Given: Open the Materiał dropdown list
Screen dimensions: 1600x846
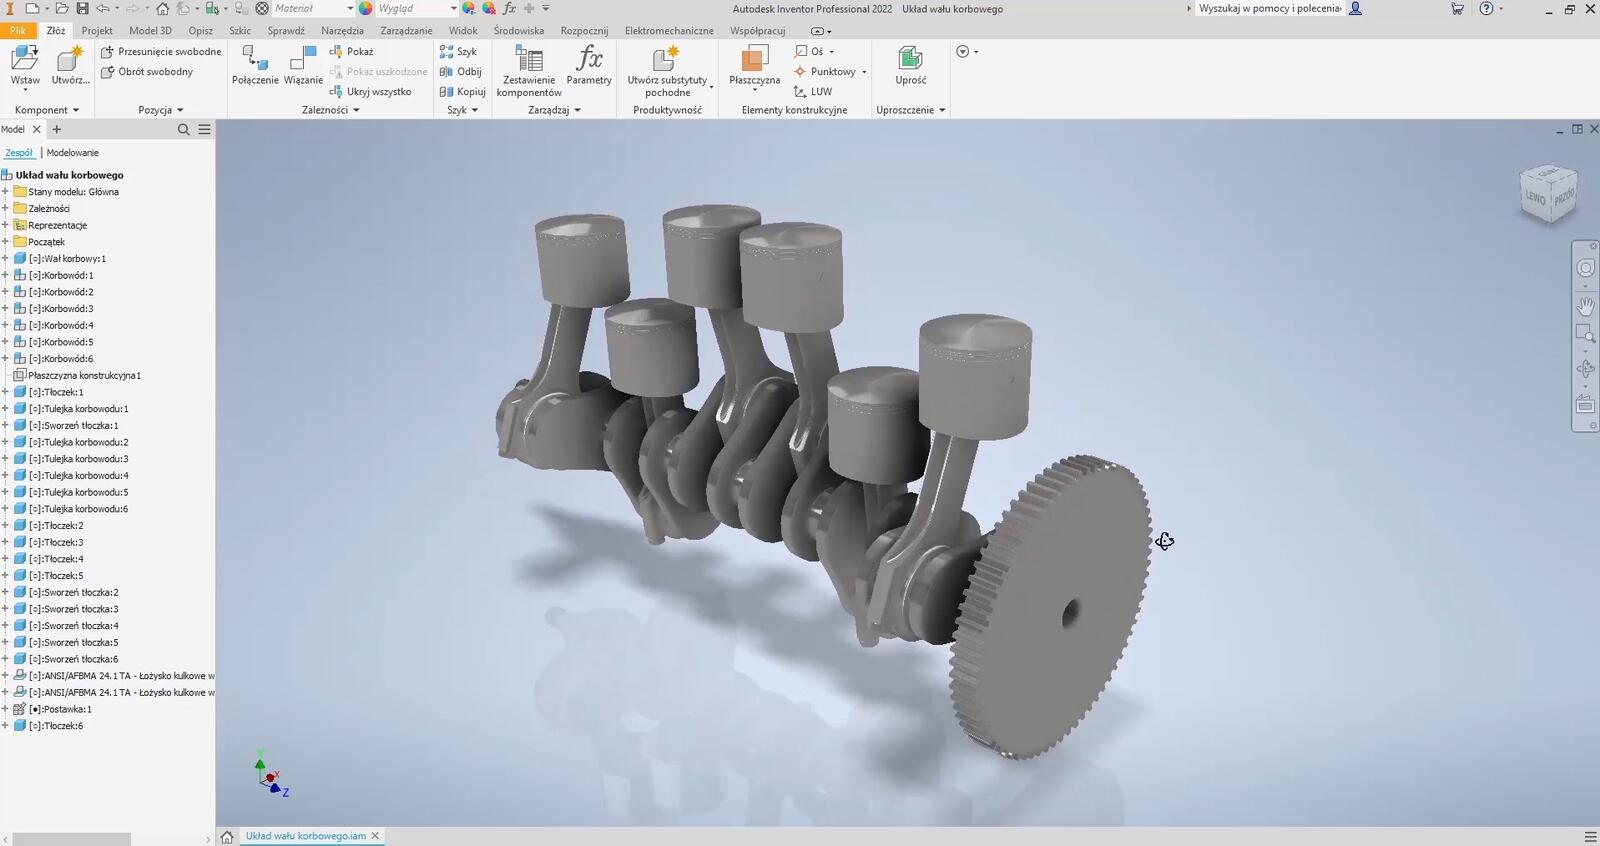Looking at the screenshot, I should (349, 8).
